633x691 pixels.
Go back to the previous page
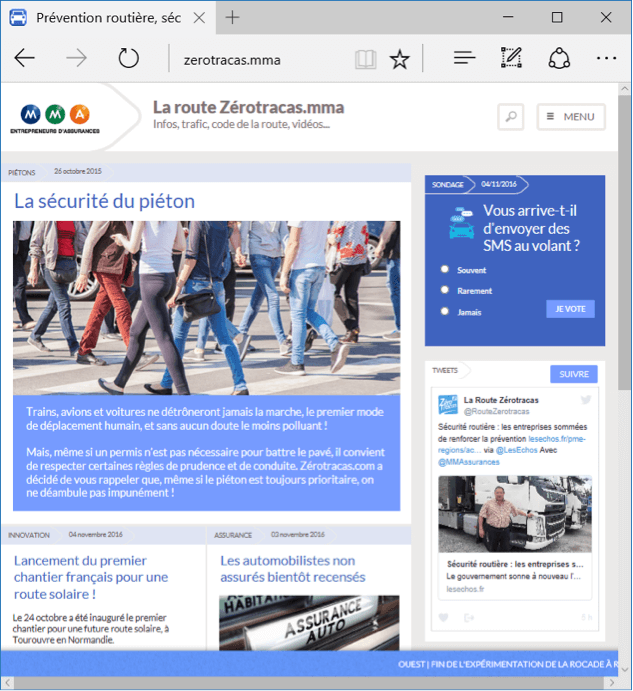pyautogui.click(x=24, y=58)
